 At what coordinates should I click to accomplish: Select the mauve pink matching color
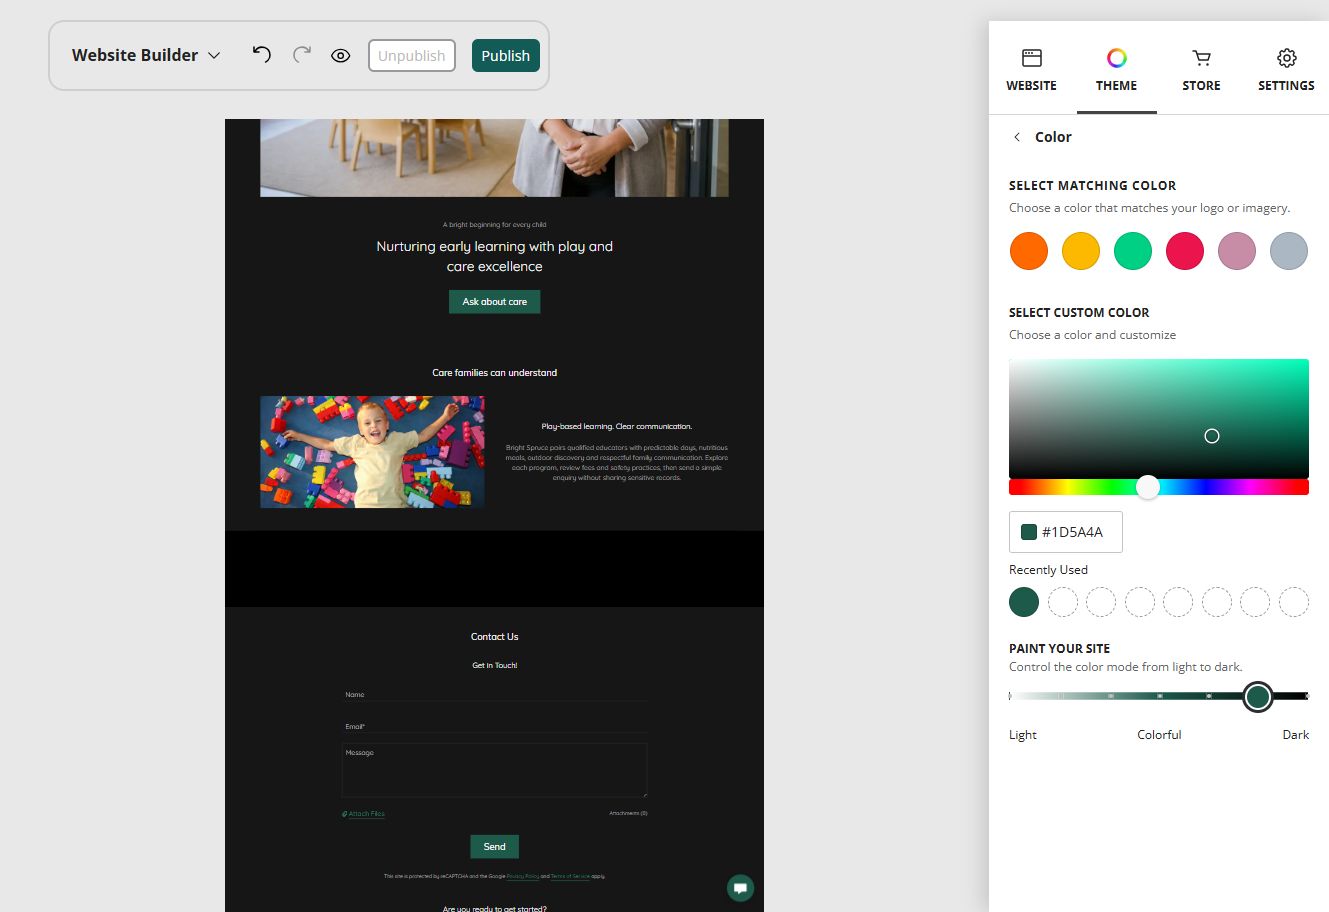(1237, 251)
